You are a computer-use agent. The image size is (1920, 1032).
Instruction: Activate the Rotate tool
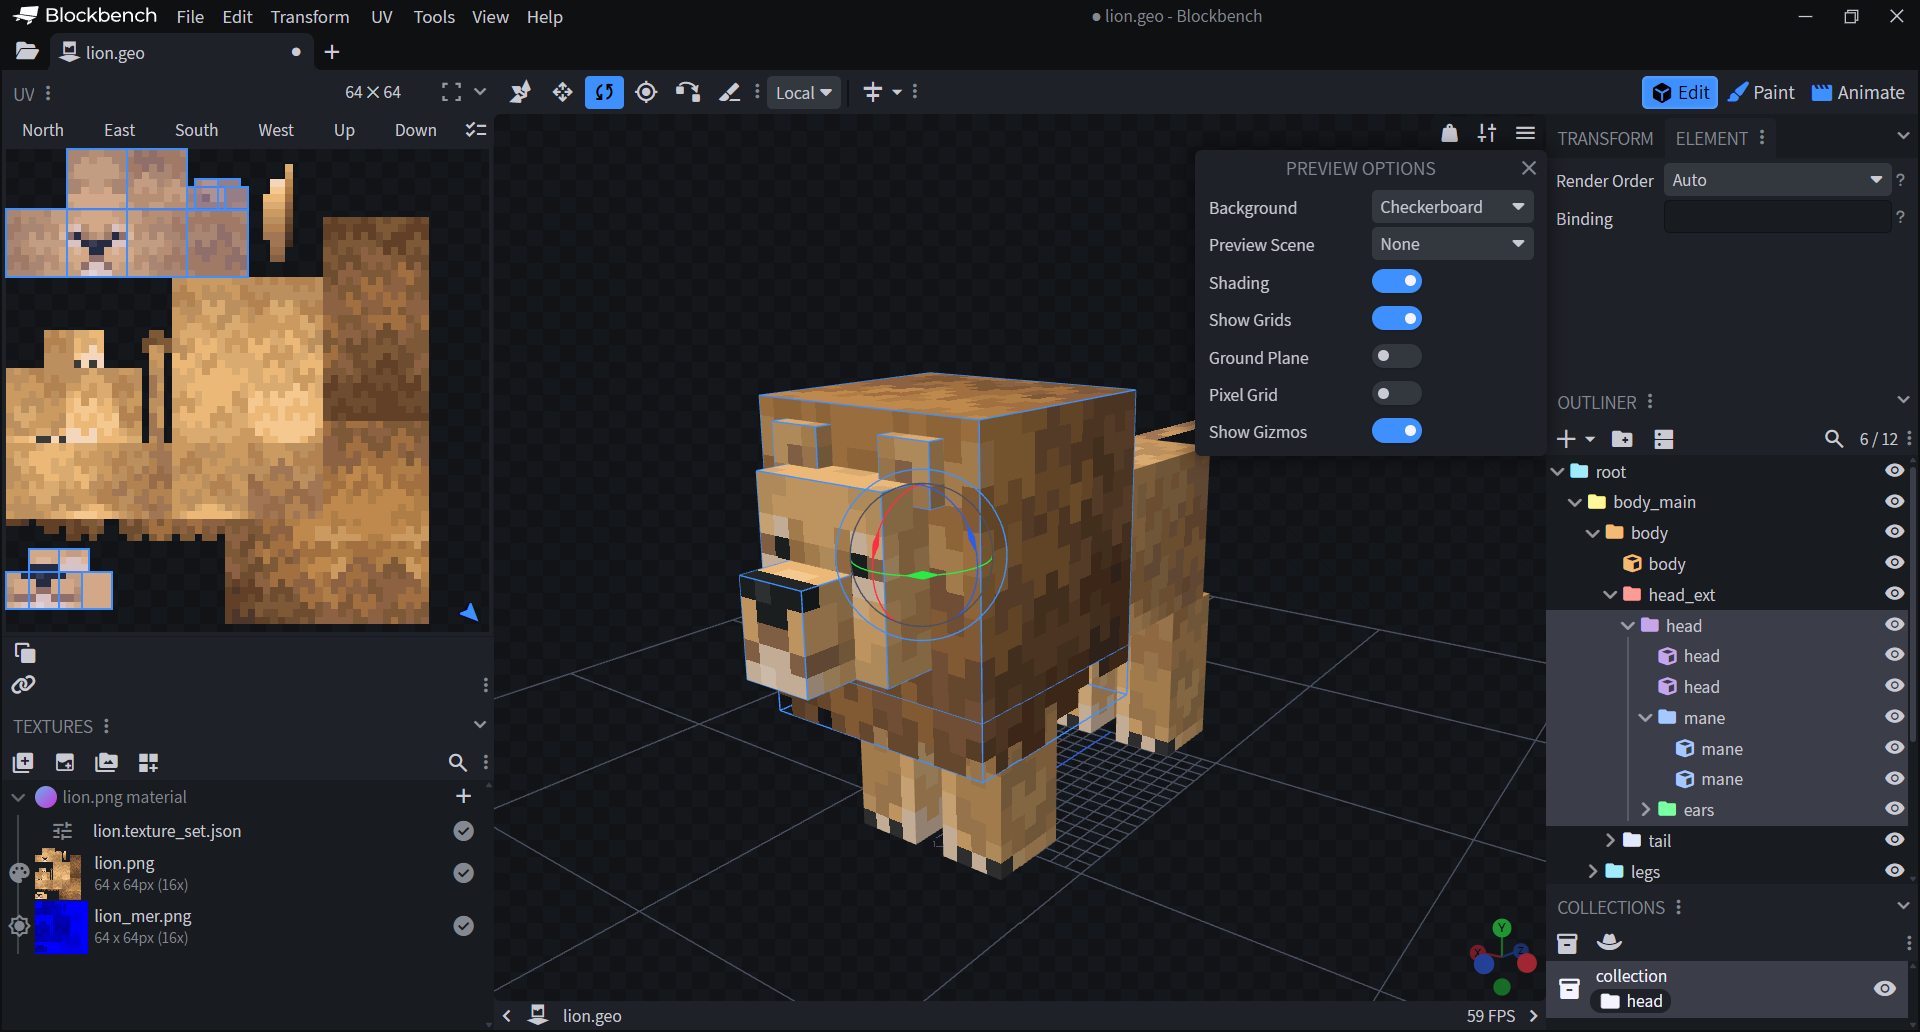point(604,91)
